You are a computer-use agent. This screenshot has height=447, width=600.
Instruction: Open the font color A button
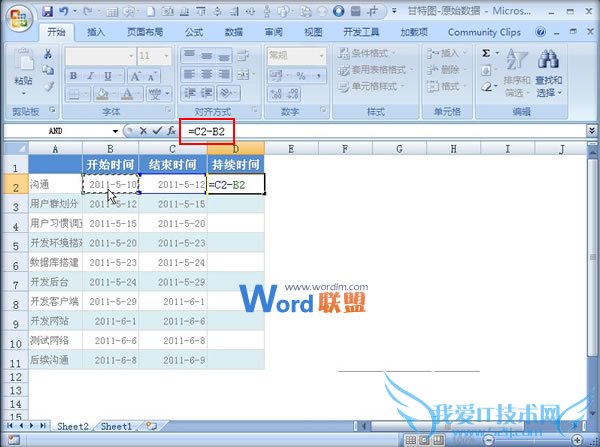pyautogui.click(x=127, y=93)
